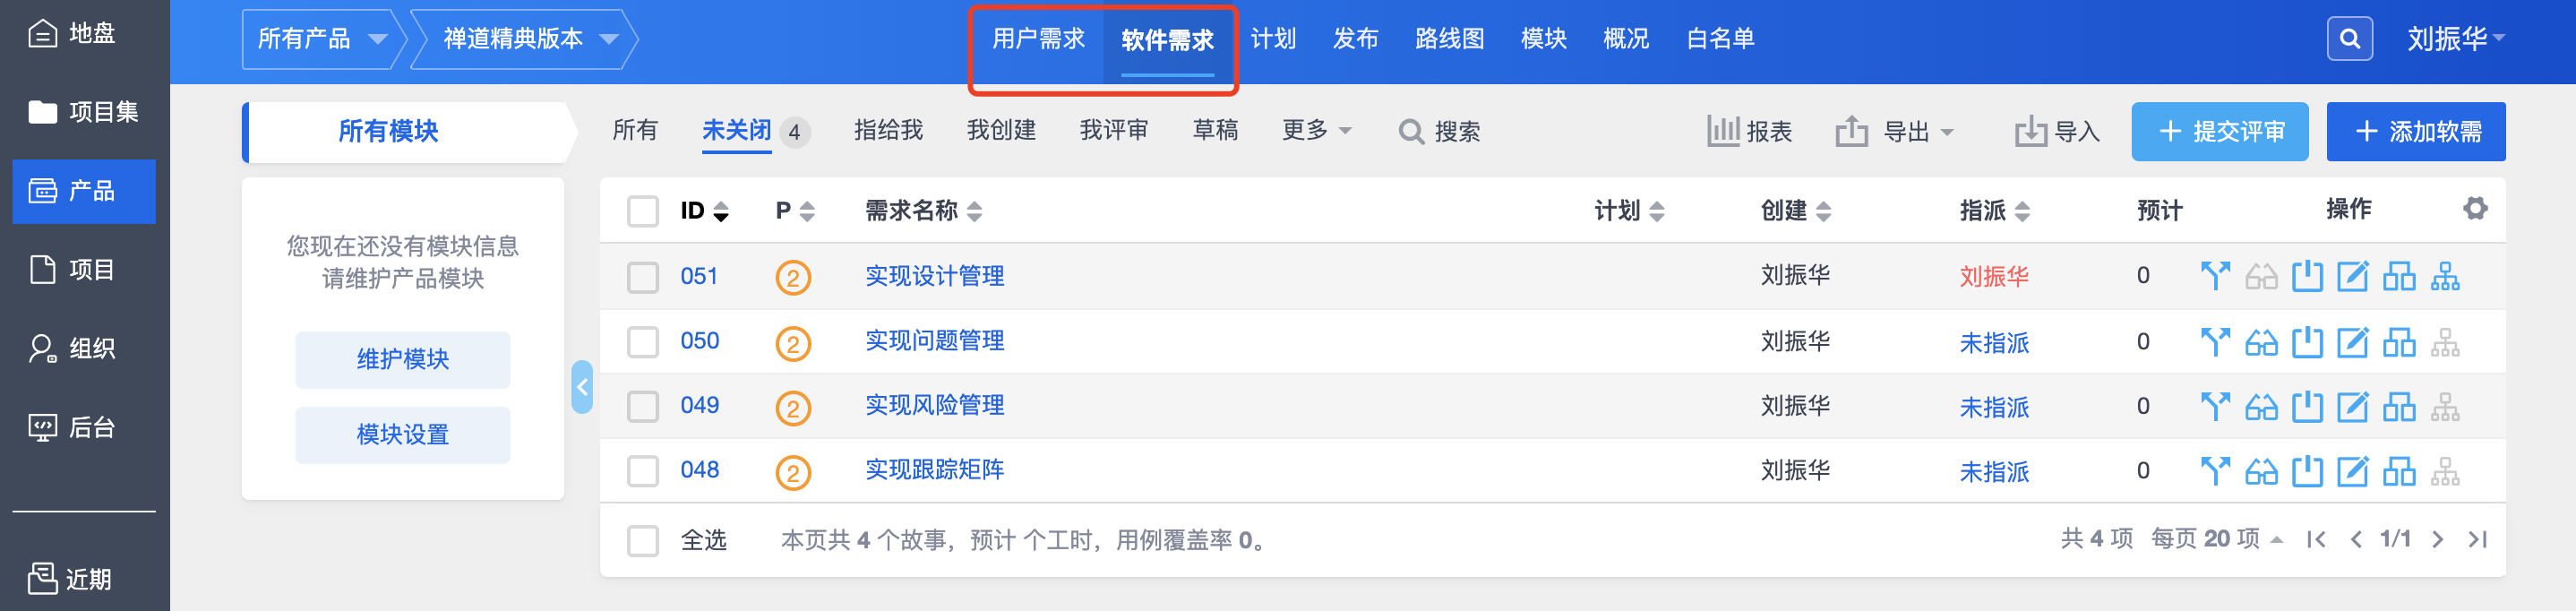Open the 刘振华 user menu
The image size is (2576, 611).
[2455, 39]
